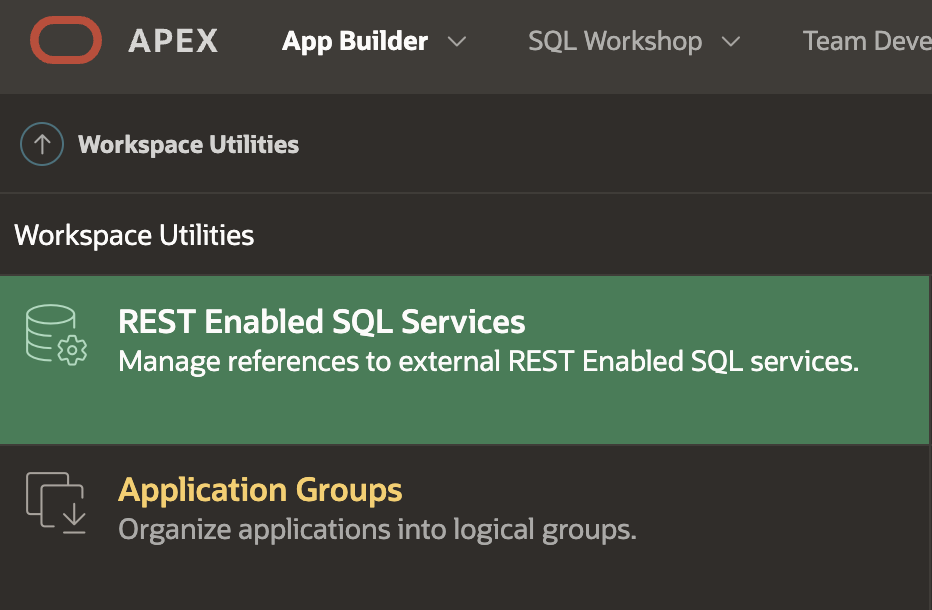Click the REST Enabled SQL database gear icon
932x610 pixels.
coord(73,349)
